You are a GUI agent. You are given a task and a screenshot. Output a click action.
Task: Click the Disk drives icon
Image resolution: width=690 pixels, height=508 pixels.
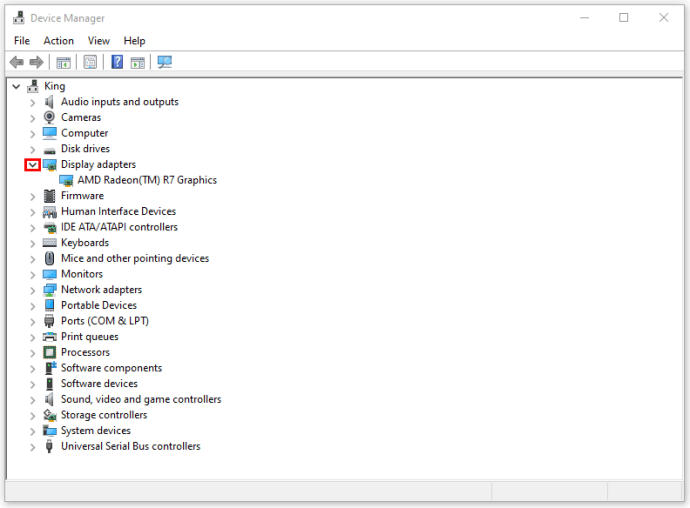click(x=49, y=151)
